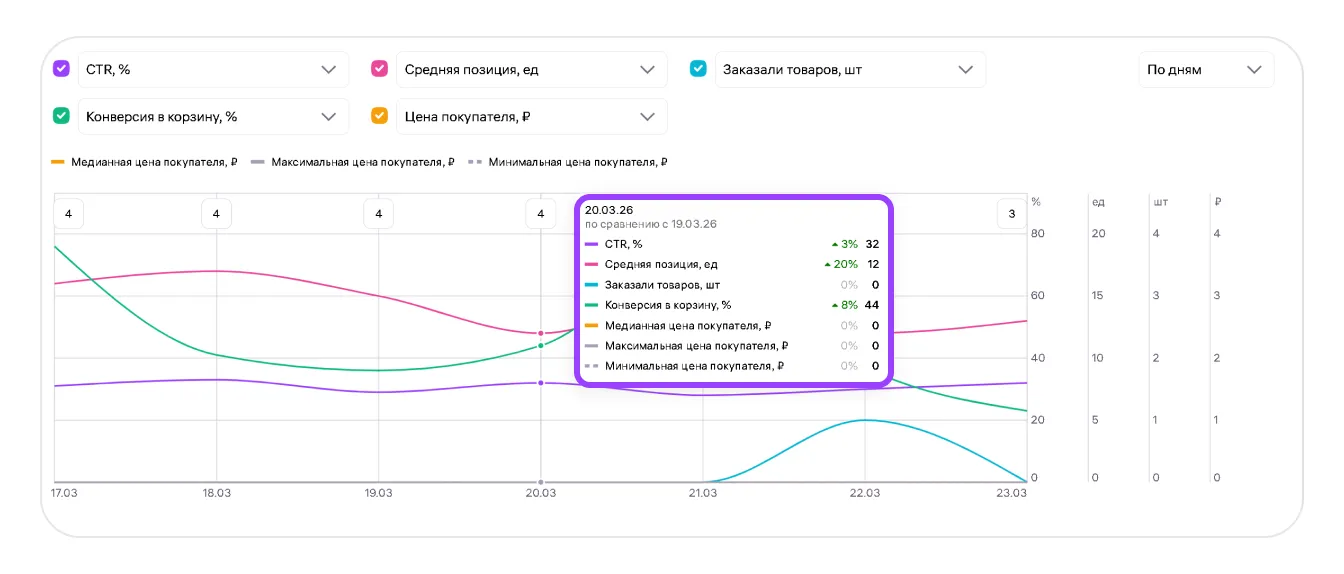The image size is (1344, 574).
Task: Click the badge 4 above 17.03
Action: point(68,214)
